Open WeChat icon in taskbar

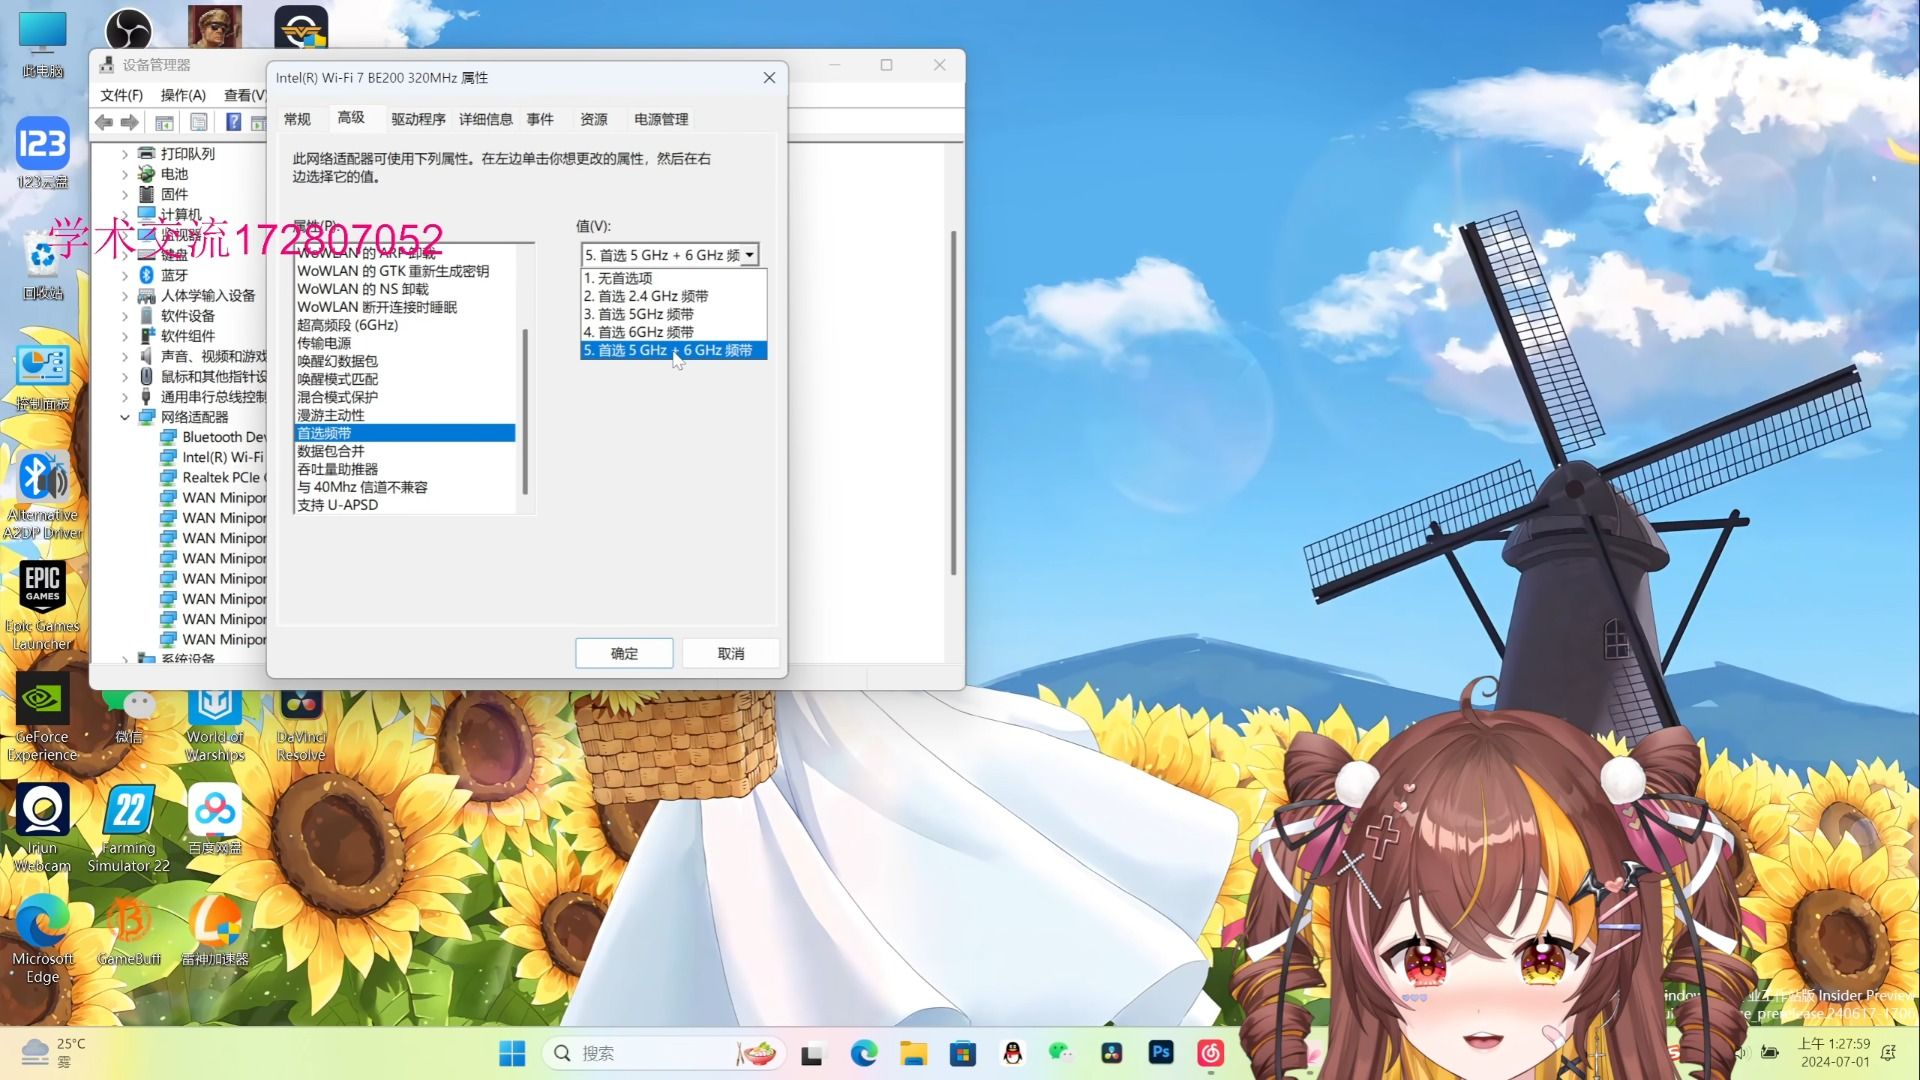pos(1063,1052)
